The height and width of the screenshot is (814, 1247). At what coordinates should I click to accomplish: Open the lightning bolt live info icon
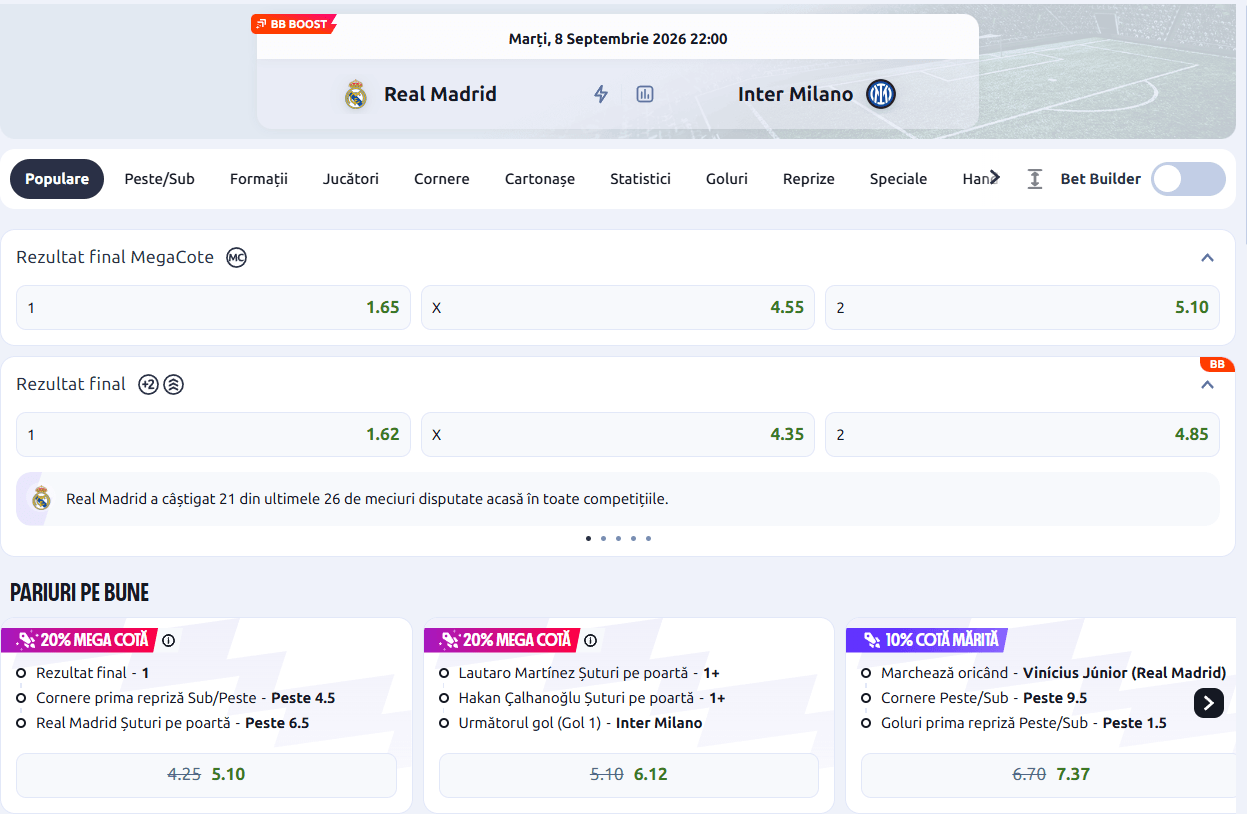click(601, 94)
